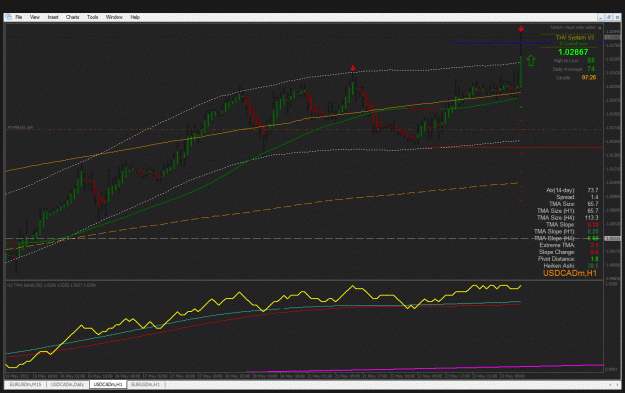Viewport: 625px width, 393px height.
Task: Click the #1496281 sell order label
Action: 20,128
